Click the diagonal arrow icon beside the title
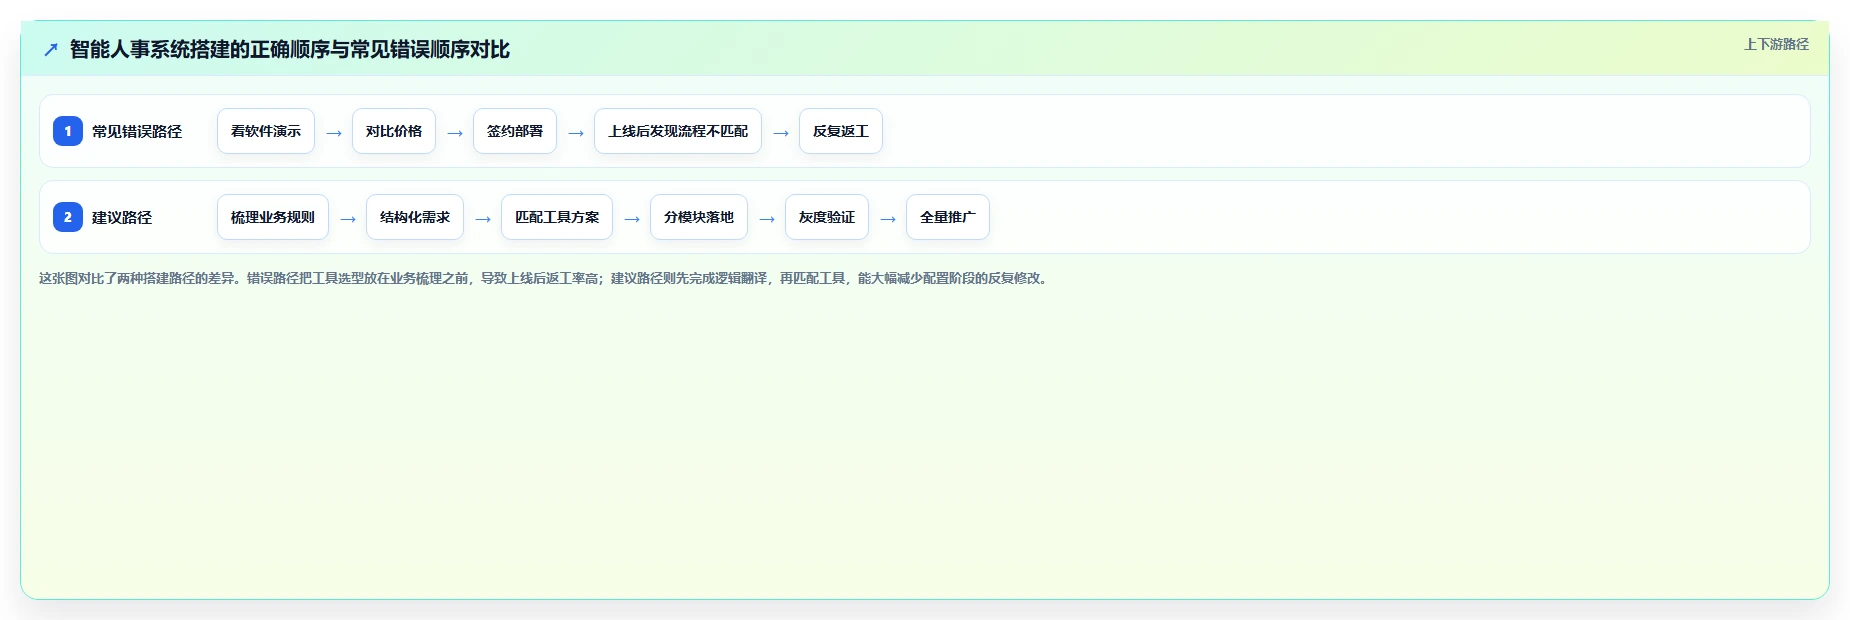The image size is (1850, 620). point(51,50)
